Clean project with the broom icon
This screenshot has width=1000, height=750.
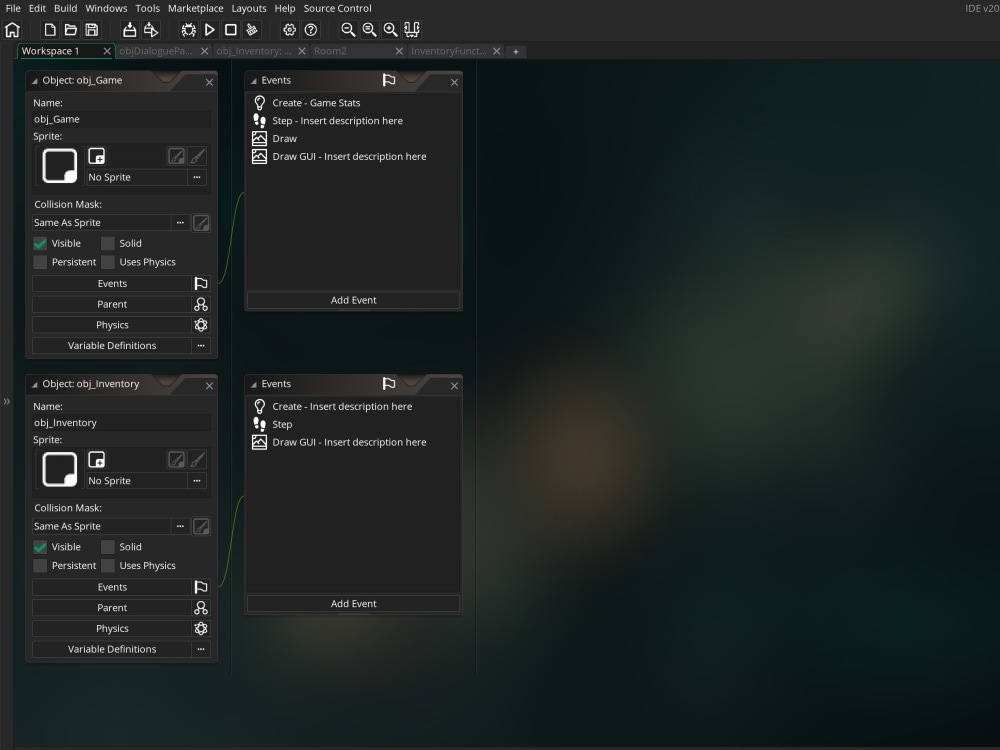(252, 29)
